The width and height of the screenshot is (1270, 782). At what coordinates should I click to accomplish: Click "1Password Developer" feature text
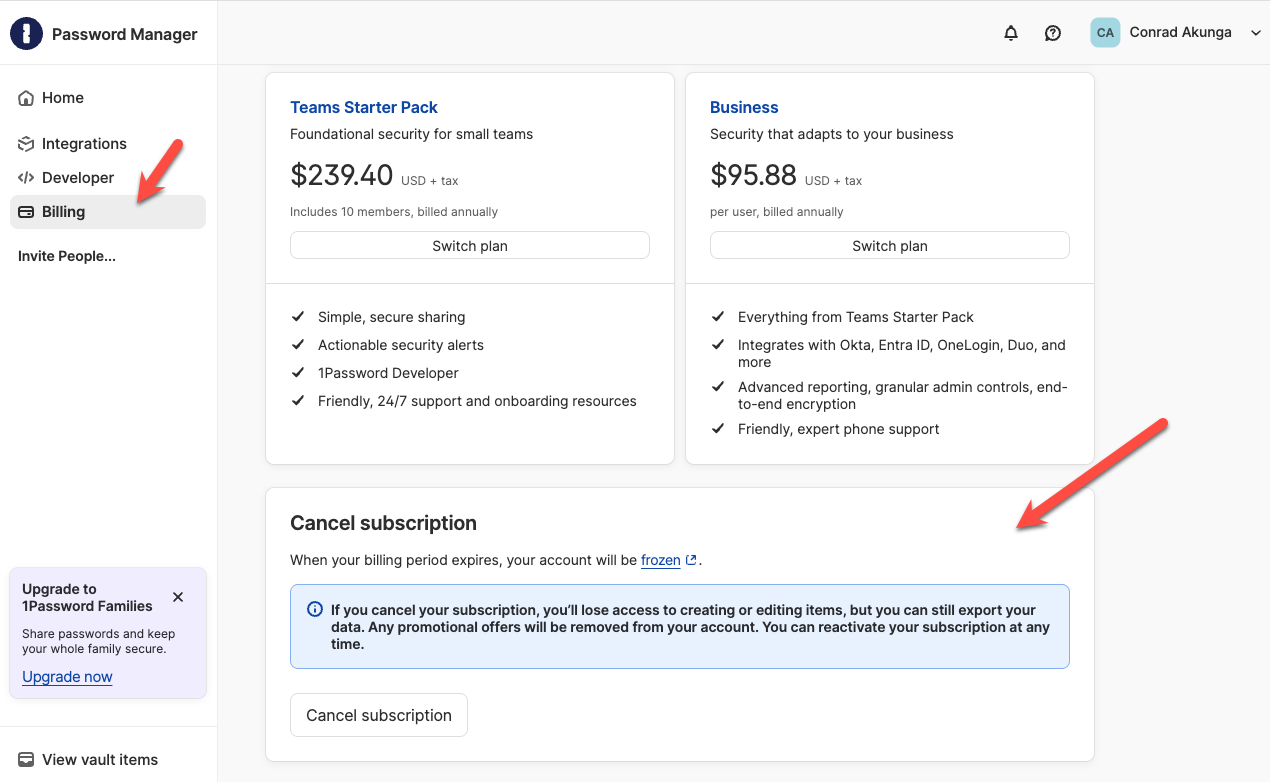tap(388, 373)
